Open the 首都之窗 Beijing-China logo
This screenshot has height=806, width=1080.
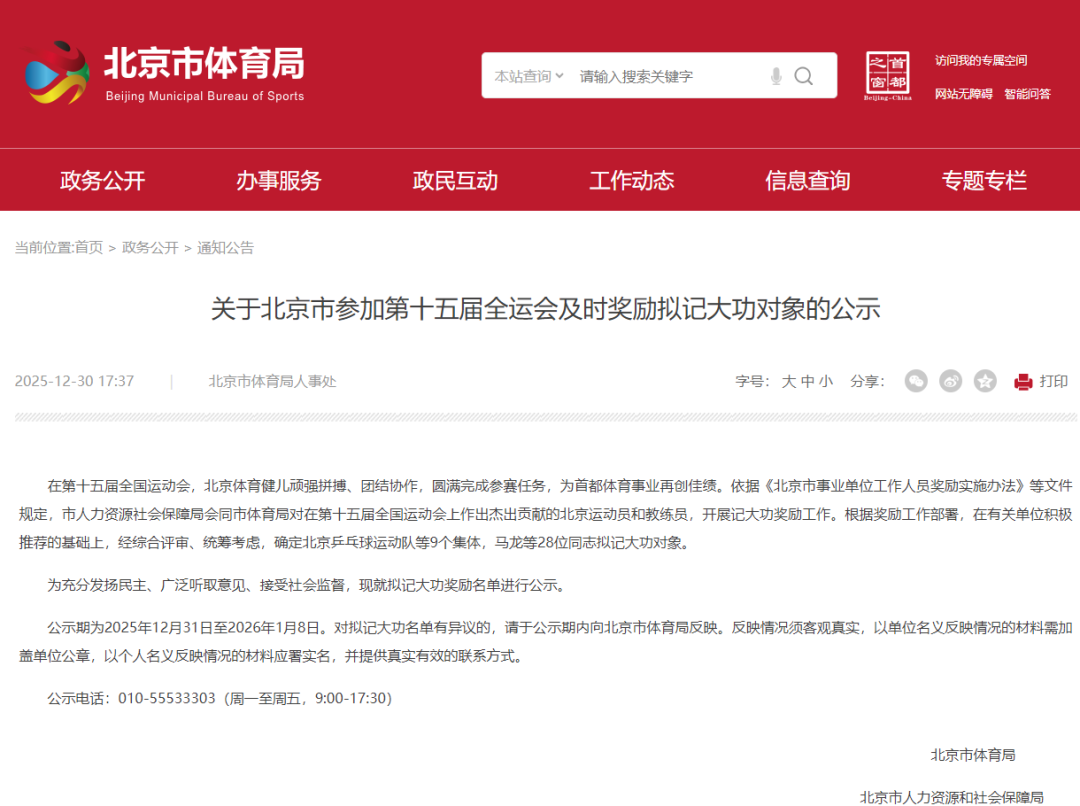(x=888, y=75)
